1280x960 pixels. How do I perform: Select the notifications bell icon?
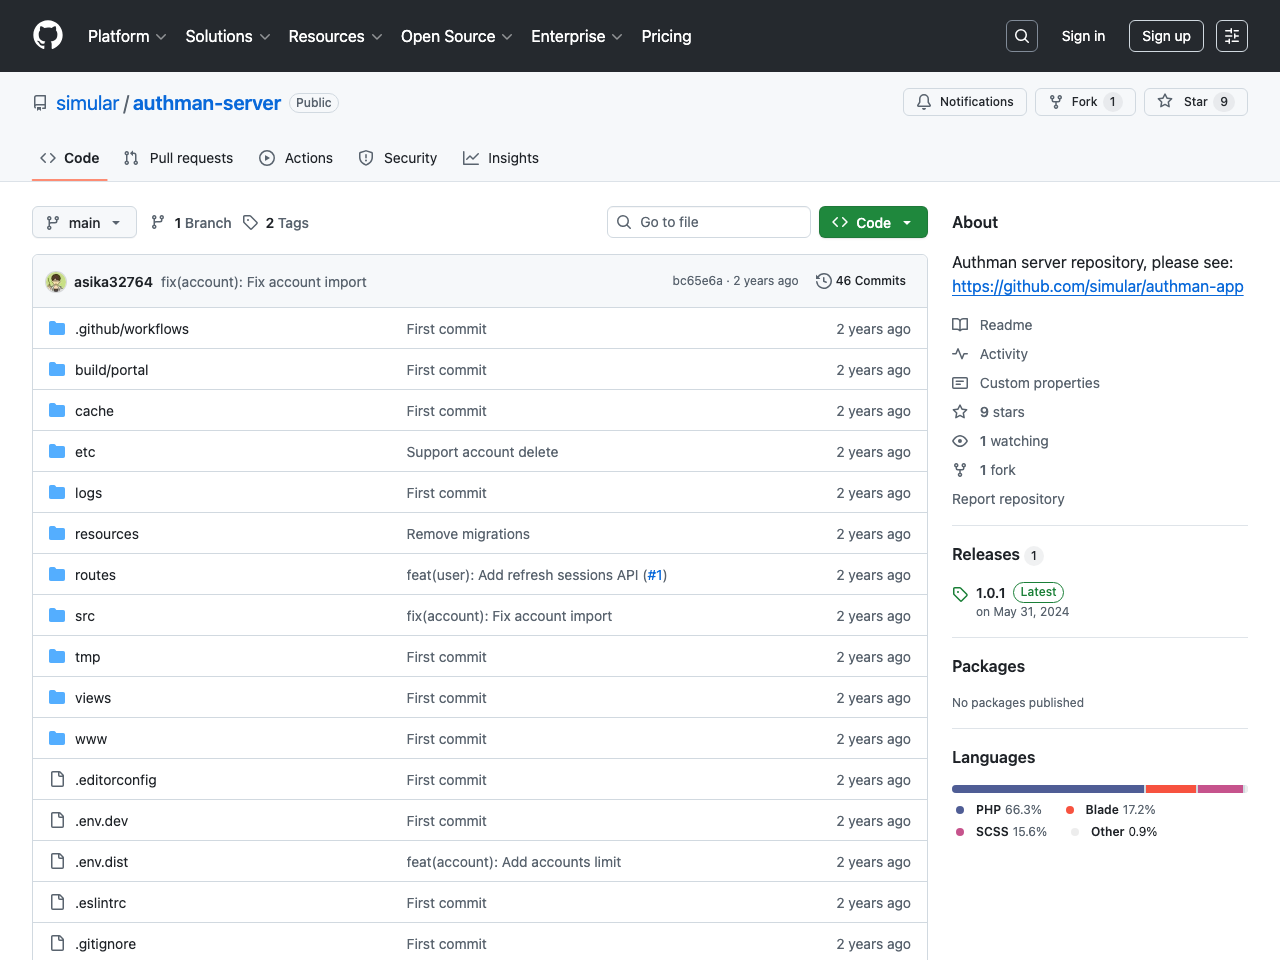(x=922, y=101)
